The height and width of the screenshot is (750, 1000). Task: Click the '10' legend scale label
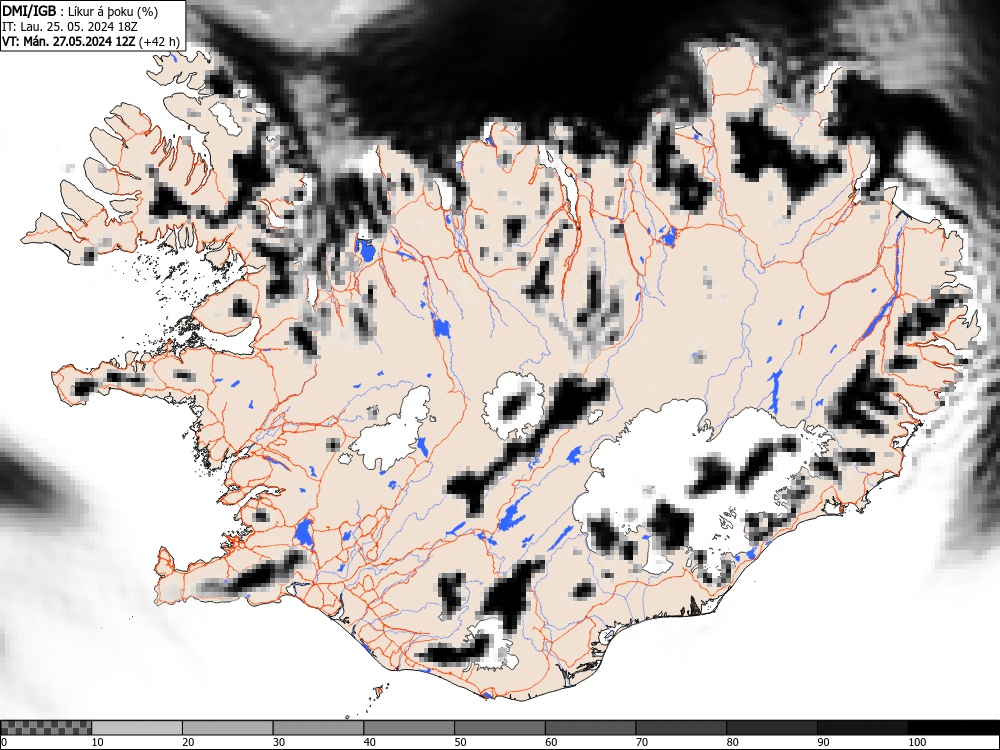pyautogui.click(x=98, y=742)
